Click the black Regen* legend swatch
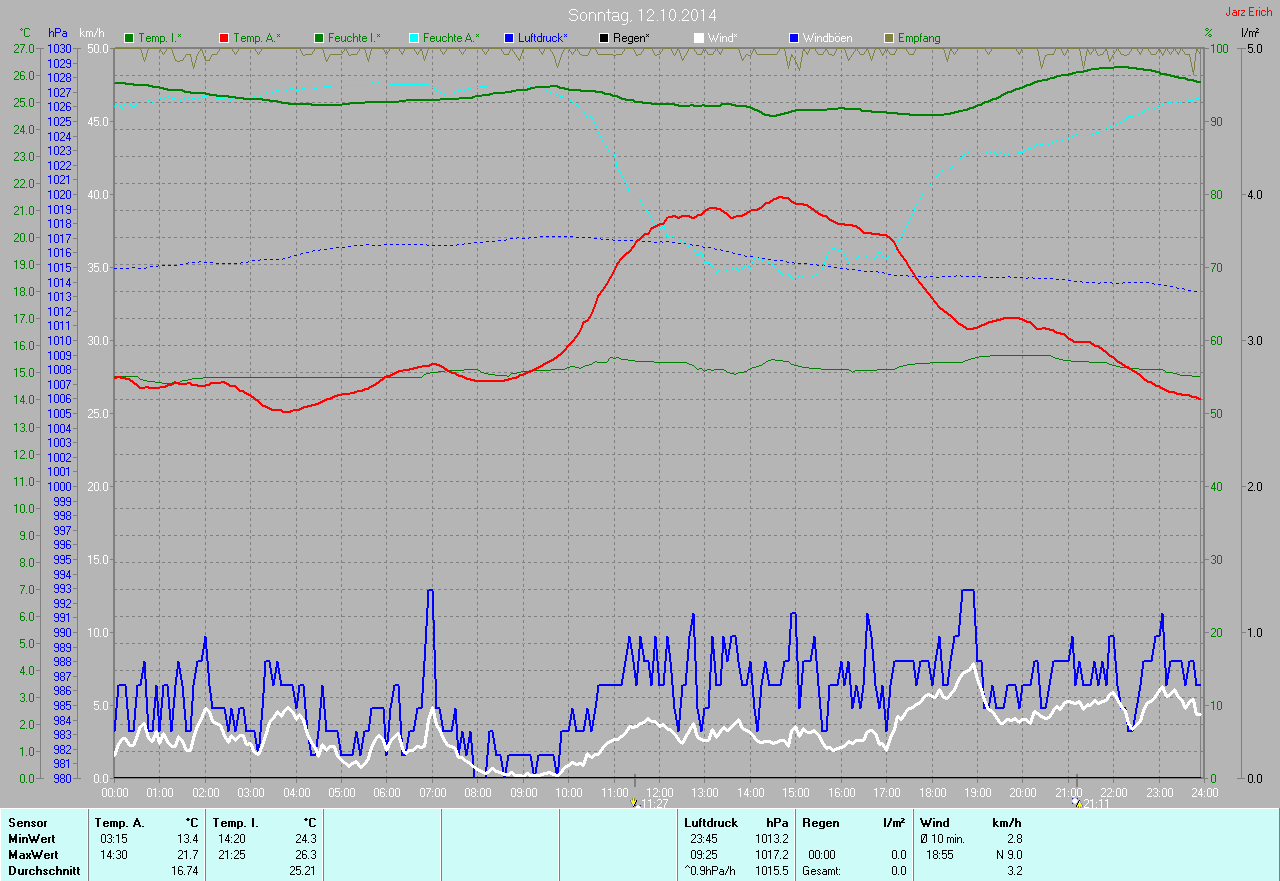Screen dimensions: 1280x881 pyautogui.click(x=604, y=38)
